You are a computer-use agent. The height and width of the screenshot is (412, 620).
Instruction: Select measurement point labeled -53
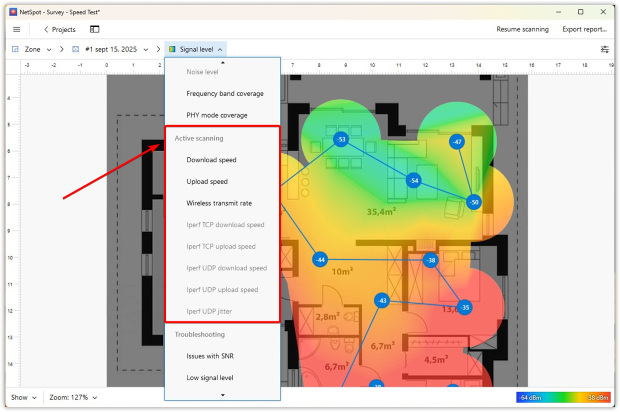point(341,139)
